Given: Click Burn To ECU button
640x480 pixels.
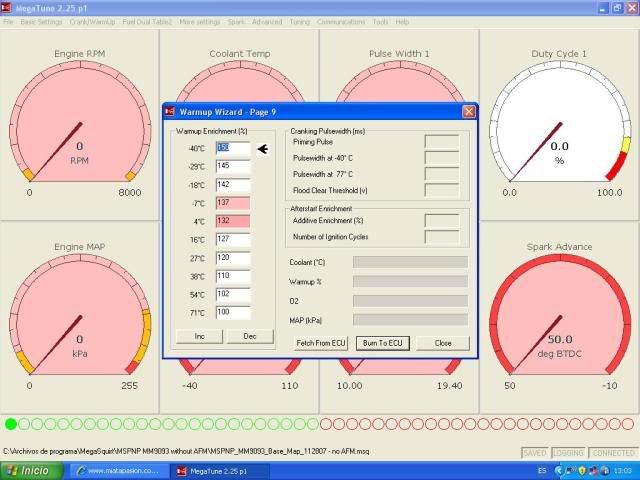Looking at the screenshot, I should [x=382, y=343].
